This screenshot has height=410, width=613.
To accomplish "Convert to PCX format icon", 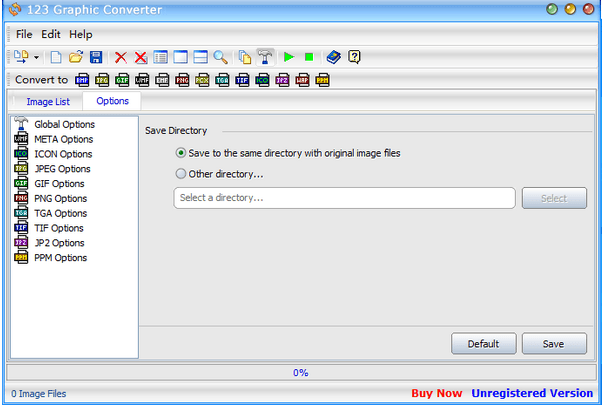I will tap(202, 80).
